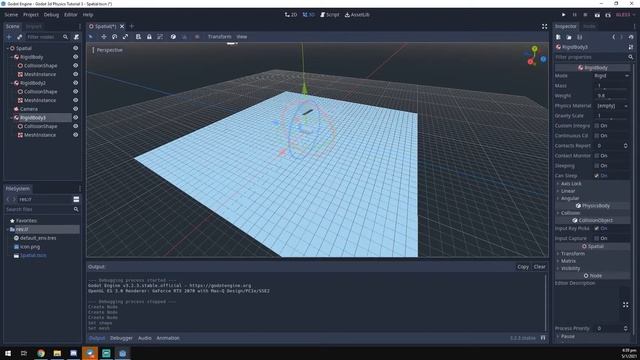Image resolution: width=640 pixels, height=360 pixels.
Task: Play the current scene clapper icon
Action: [x=597, y=15]
